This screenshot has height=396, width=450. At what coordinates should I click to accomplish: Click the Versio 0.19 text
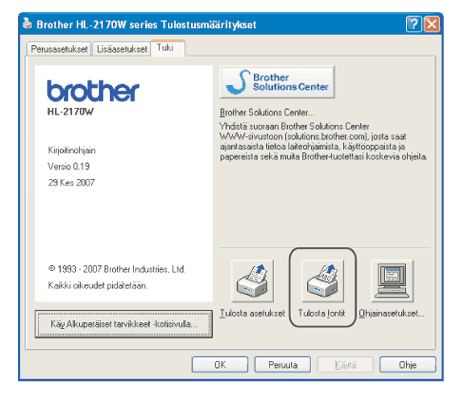pyautogui.click(x=69, y=166)
